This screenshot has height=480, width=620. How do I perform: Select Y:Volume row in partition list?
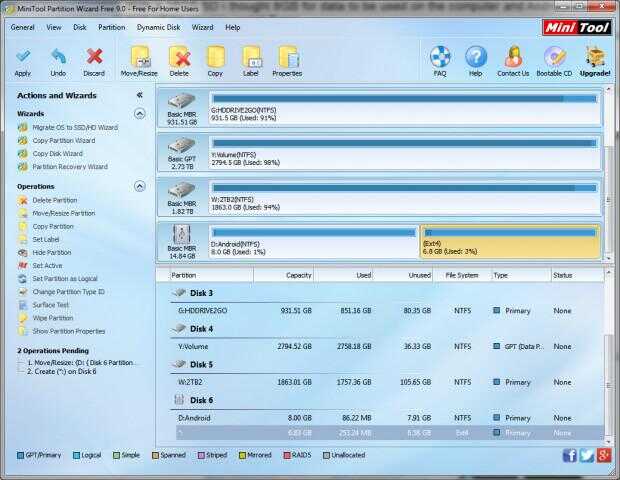tap(389, 347)
